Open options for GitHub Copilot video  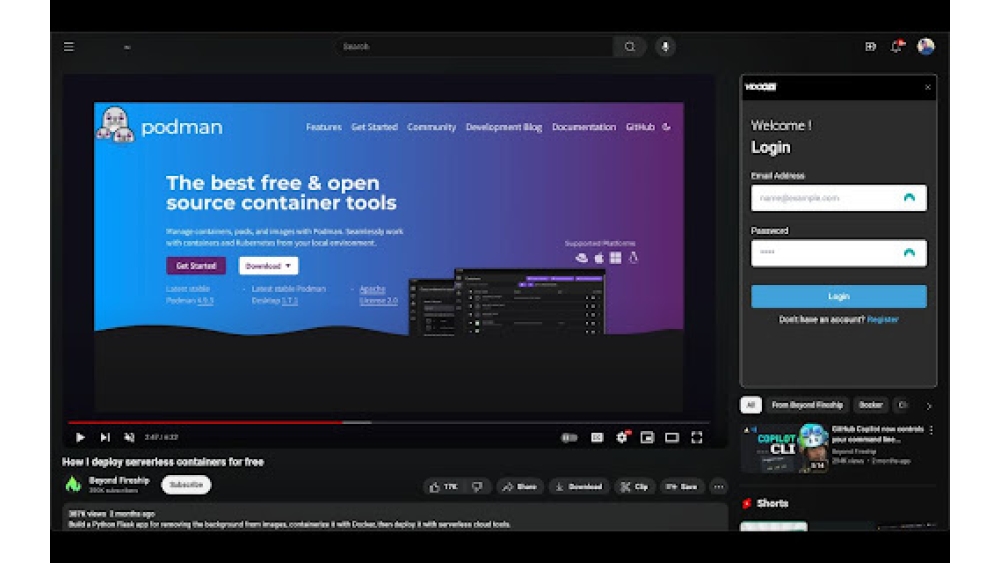[x=931, y=430]
